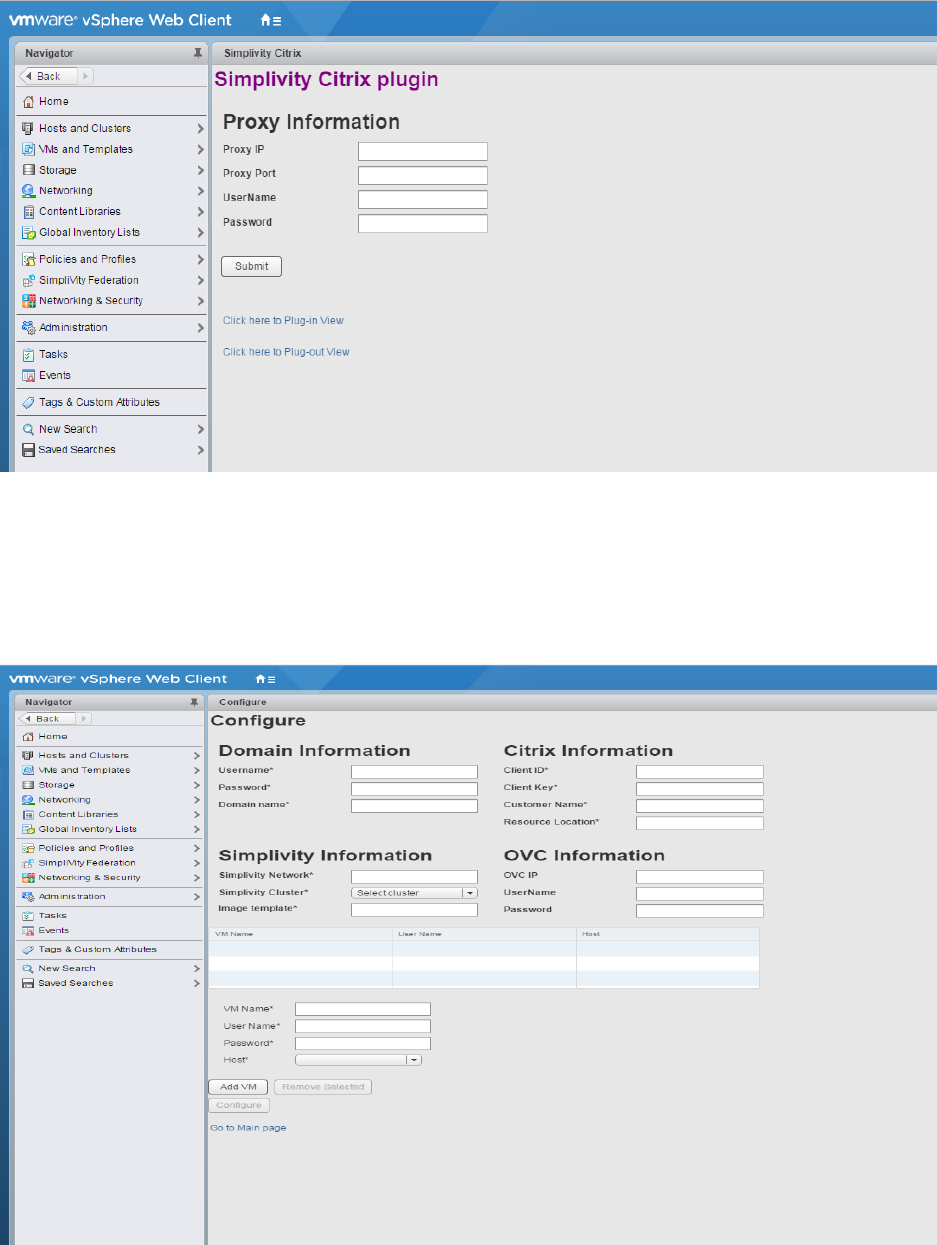Focus Image template input field
This screenshot has height=1245, width=937.
tap(414, 910)
